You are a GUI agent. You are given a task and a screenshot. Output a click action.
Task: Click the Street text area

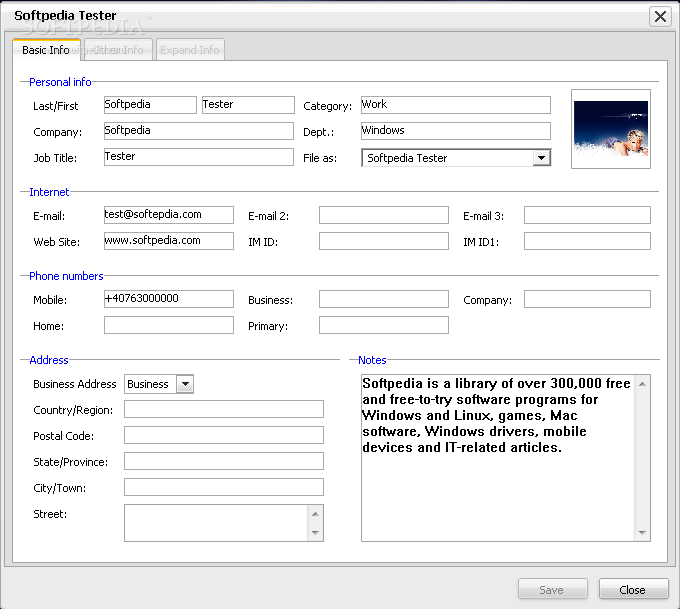[216, 523]
